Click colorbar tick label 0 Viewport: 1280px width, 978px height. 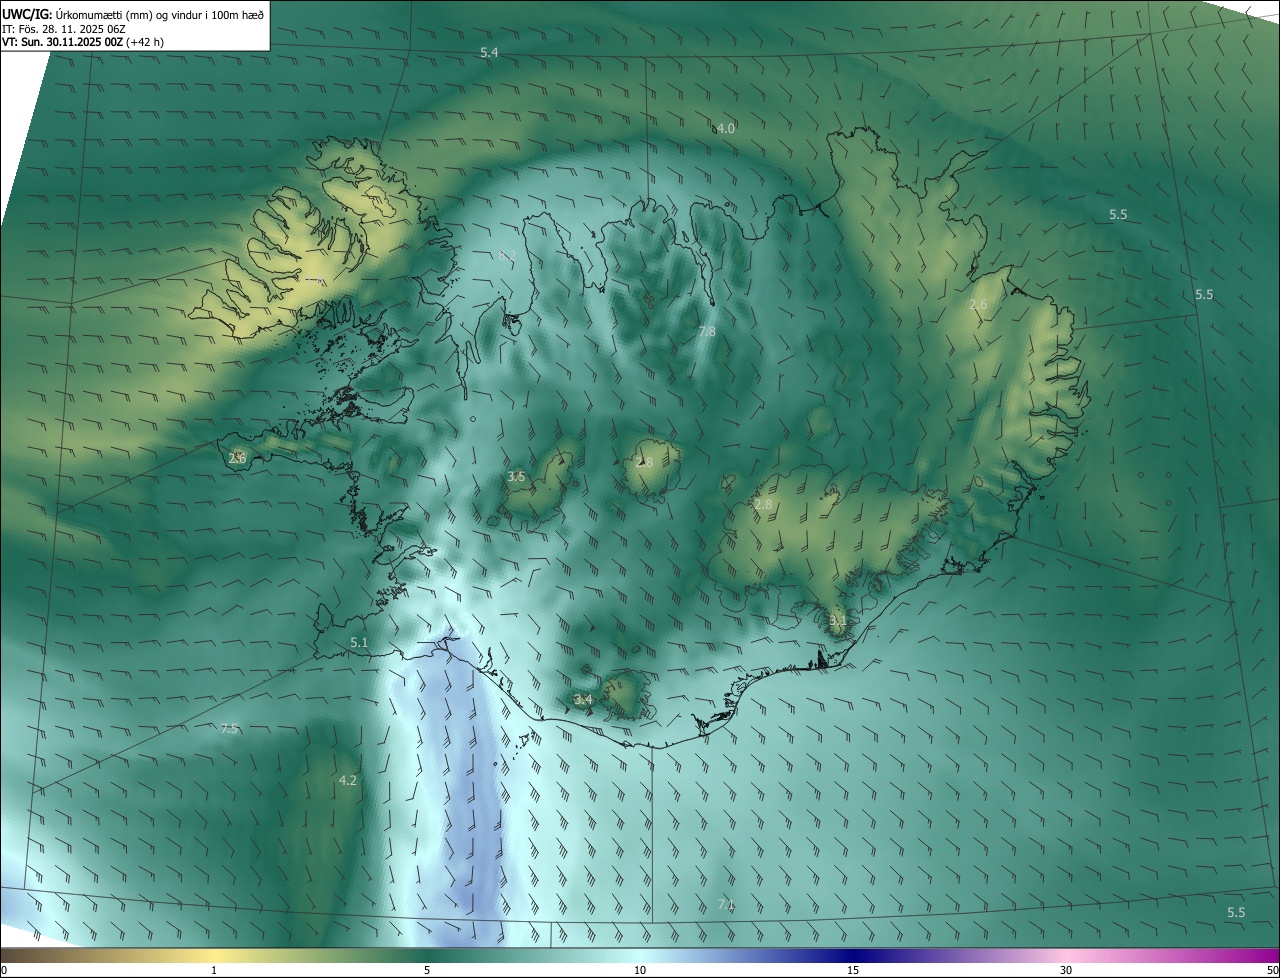4,970
